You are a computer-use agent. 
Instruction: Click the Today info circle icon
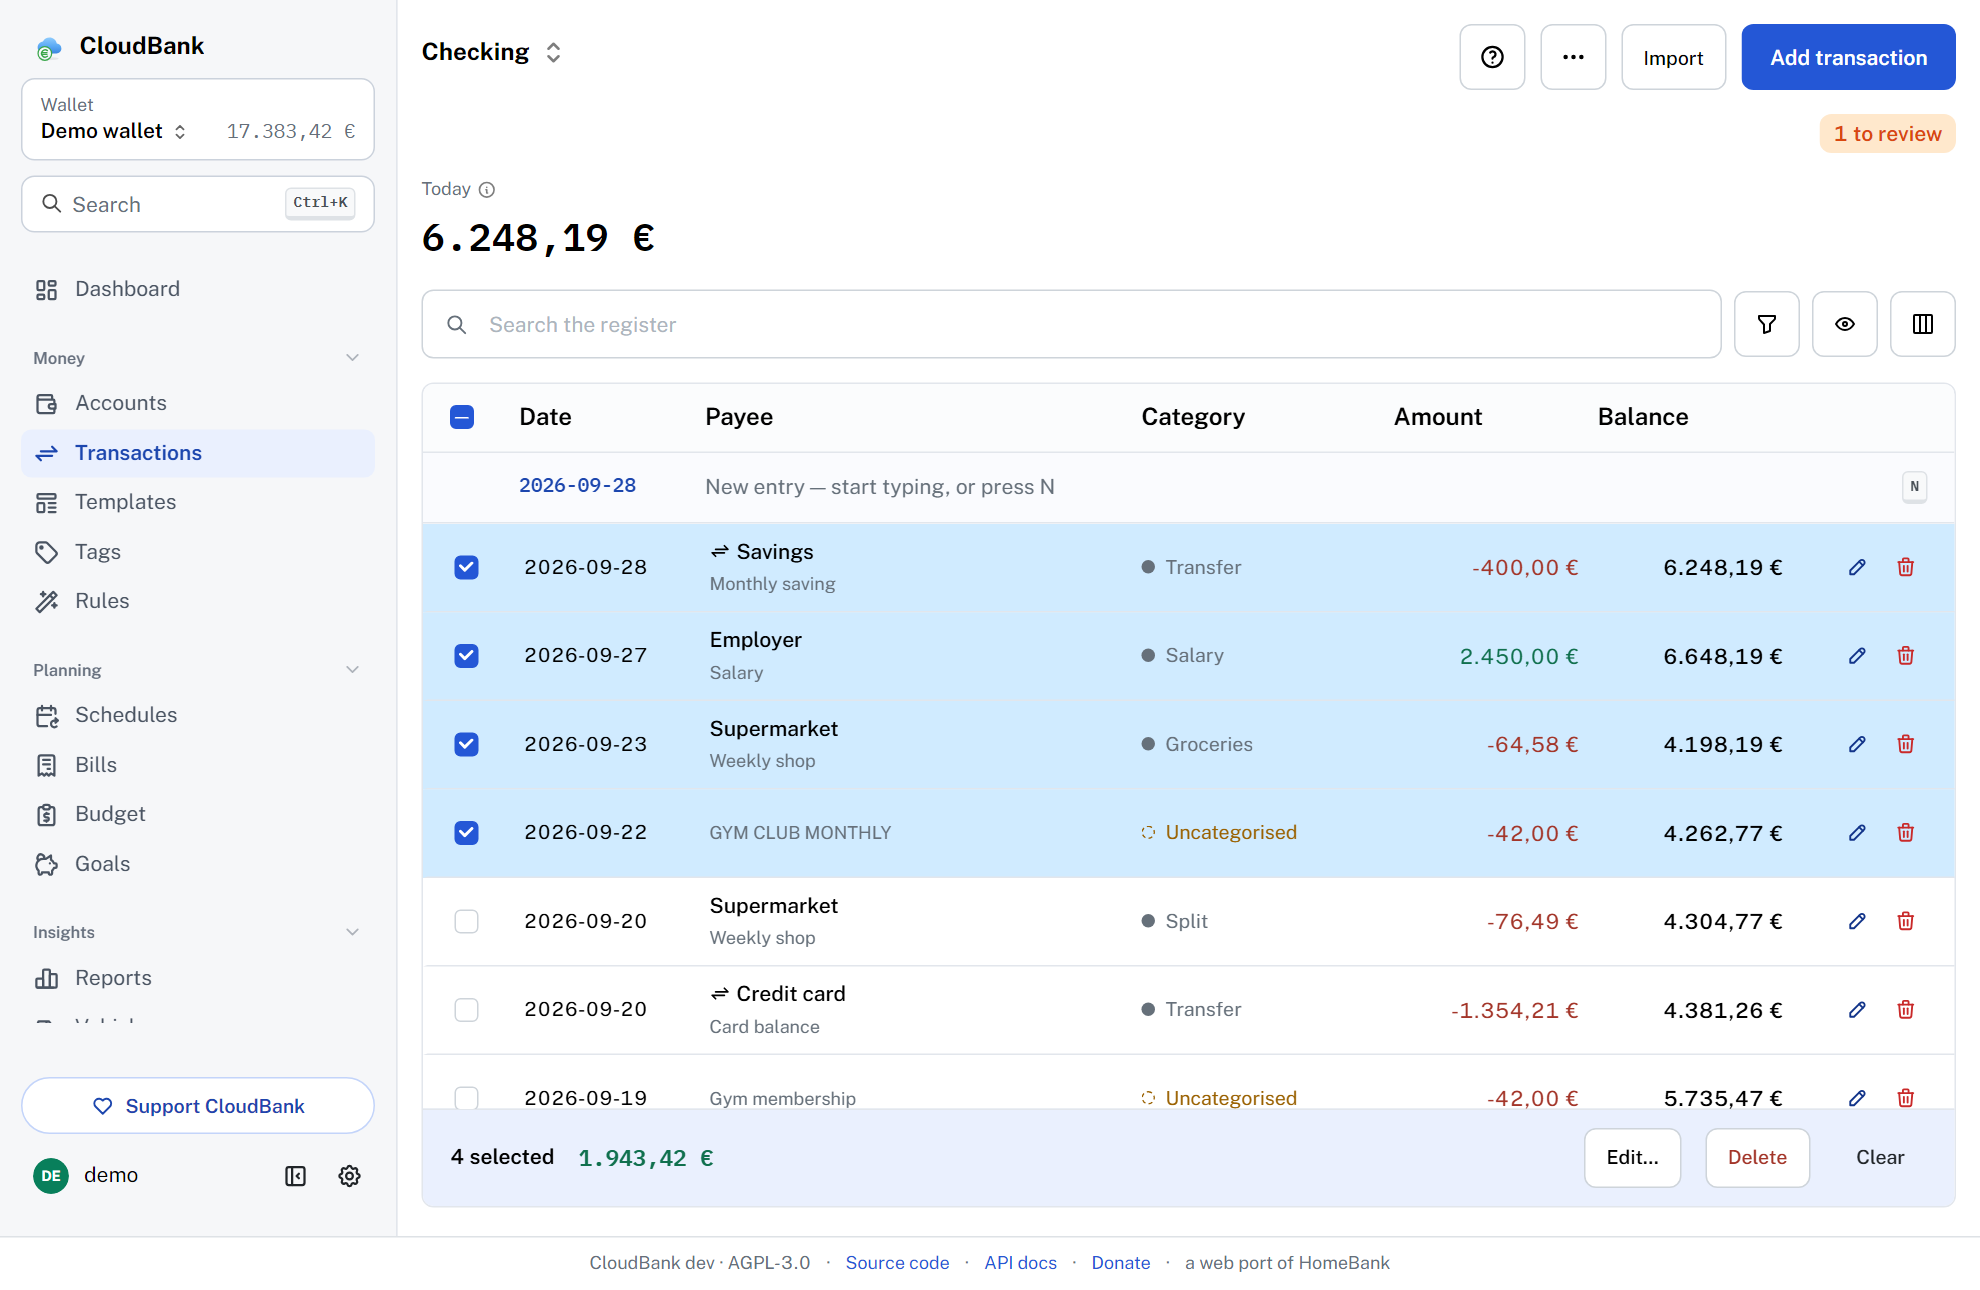(487, 190)
